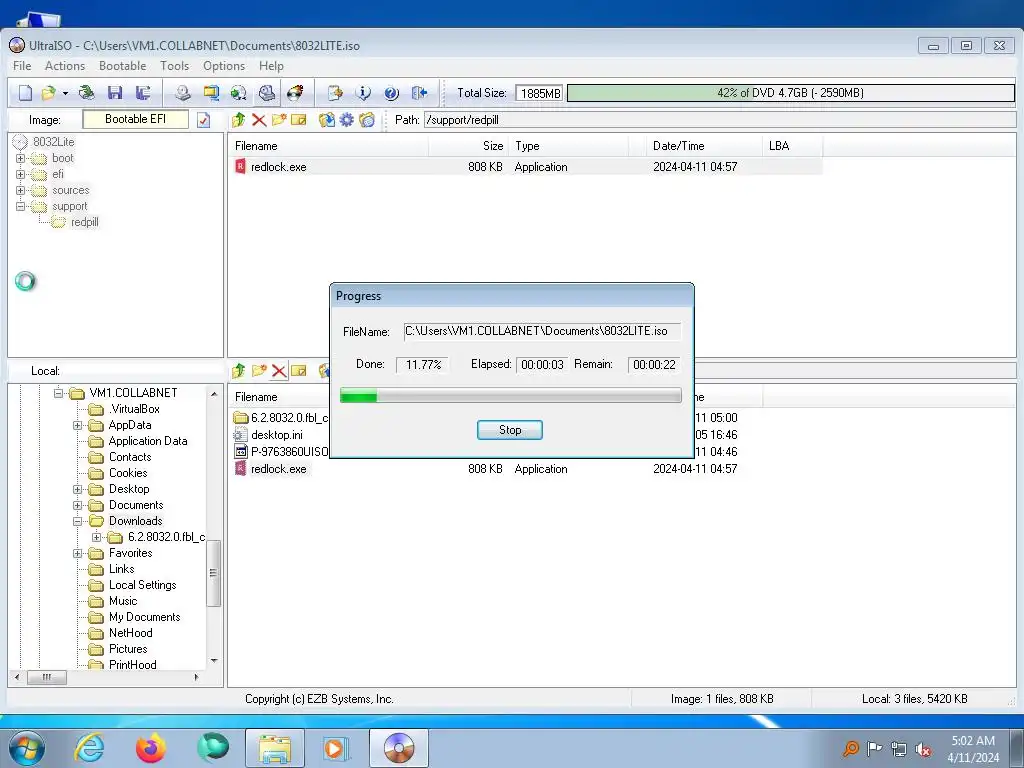Viewport: 1024px width, 768px height.
Task: Open the Tools menu
Action: (174, 66)
